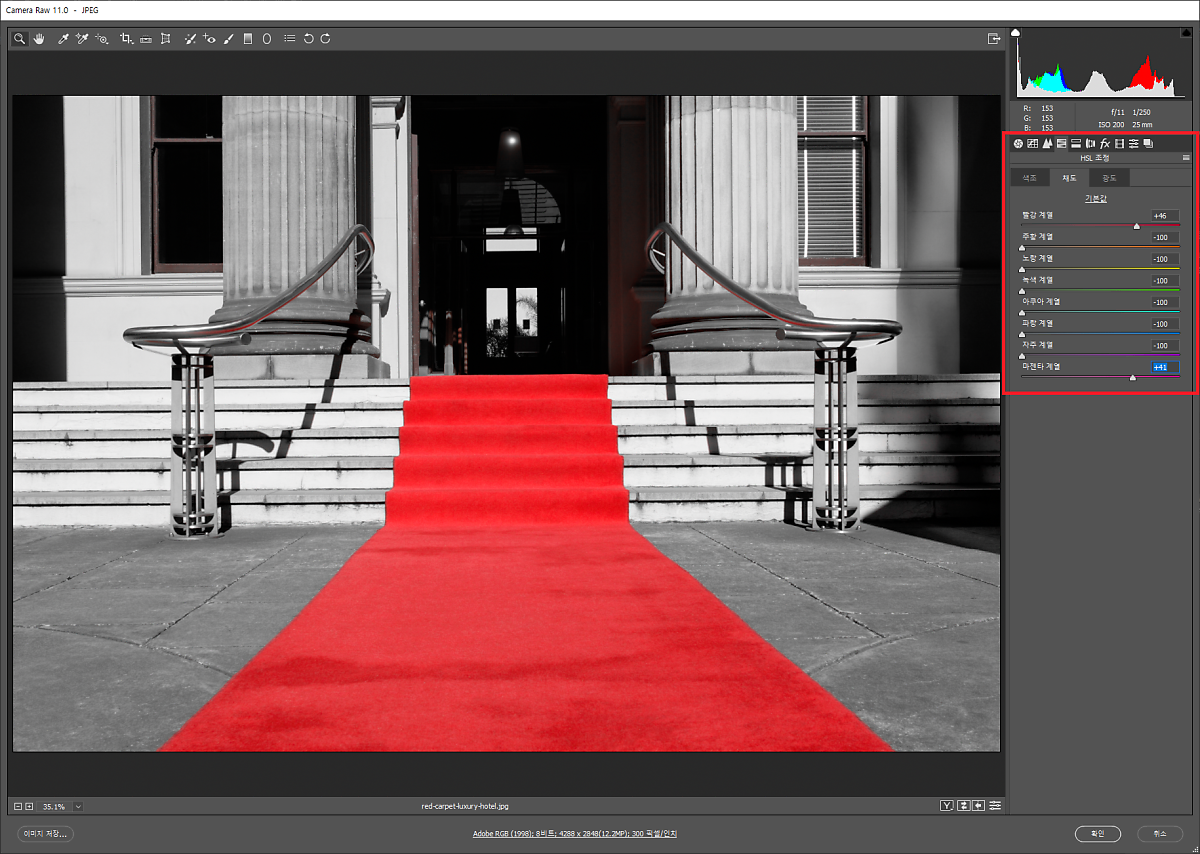Toggle the highlight clipping warning
1200x854 pixels.
(x=1185, y=33)
